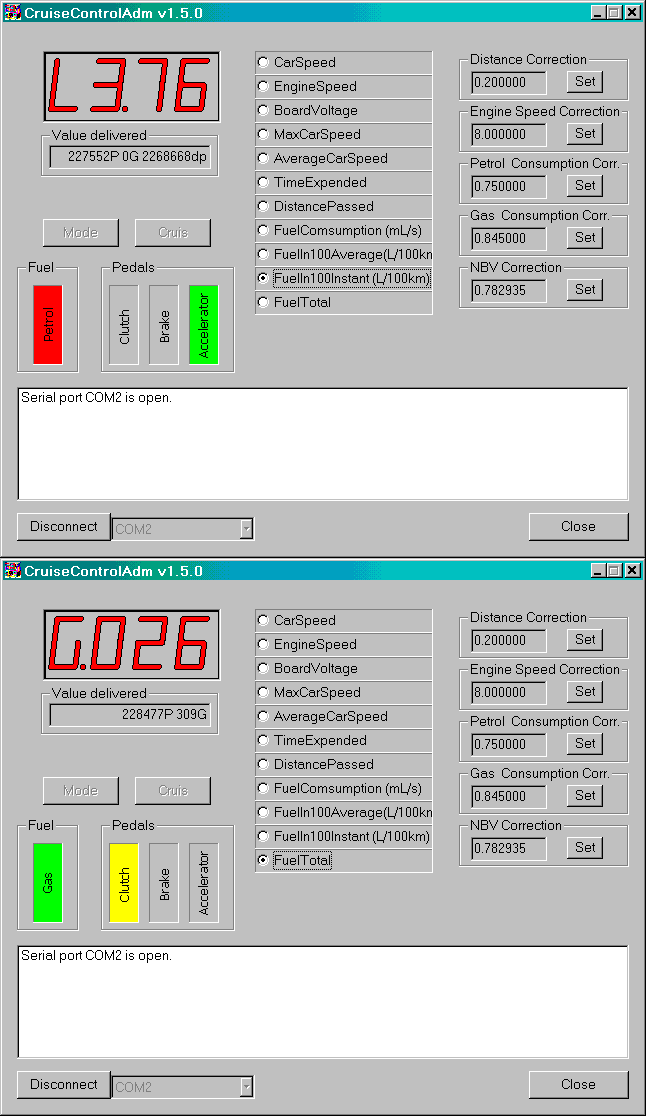Open the COM2 port dropdown in the L3.76 window
Image resolution: width=646 pixels, height=1116 pixels.
(x=246, y=528)
